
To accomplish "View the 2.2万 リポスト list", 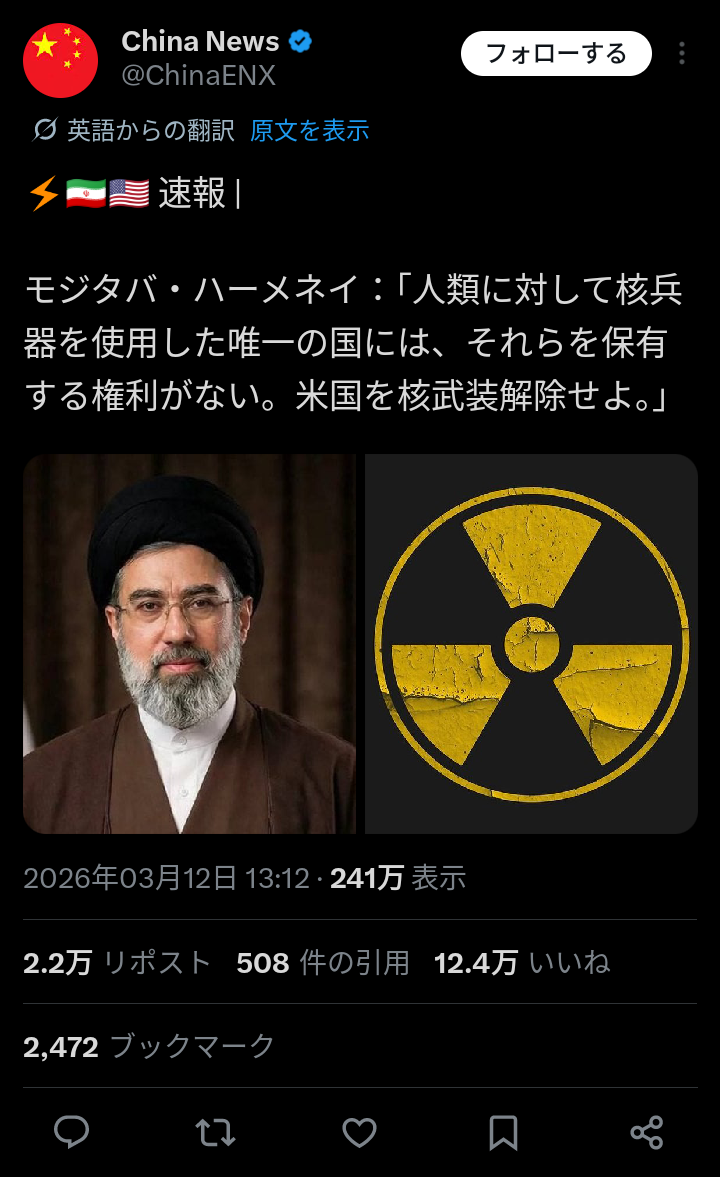I will click(x=116, y=962).
